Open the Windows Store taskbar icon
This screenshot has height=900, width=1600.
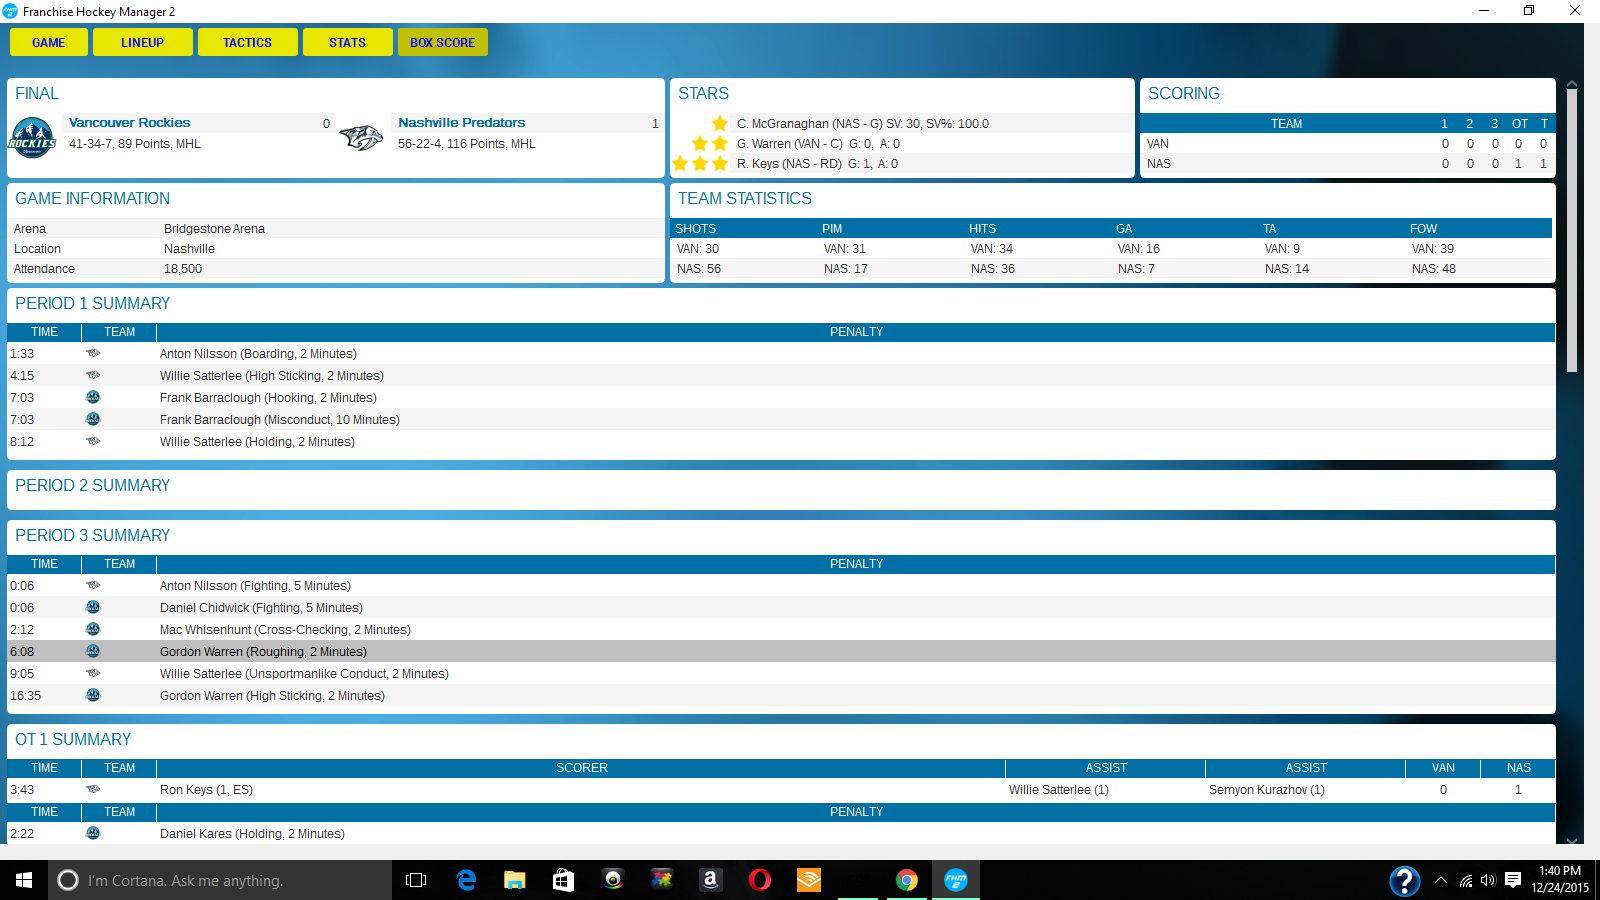pyautogui.click(x=564, y=880)
